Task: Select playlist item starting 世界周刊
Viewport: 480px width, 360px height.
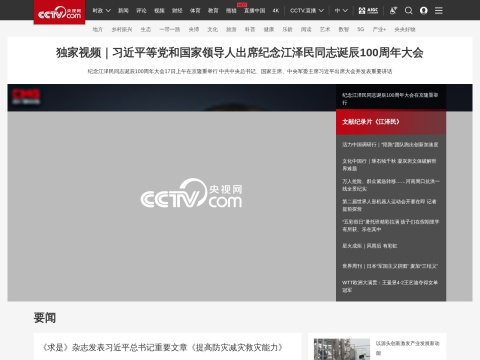Action: click(x=391, y=266)
